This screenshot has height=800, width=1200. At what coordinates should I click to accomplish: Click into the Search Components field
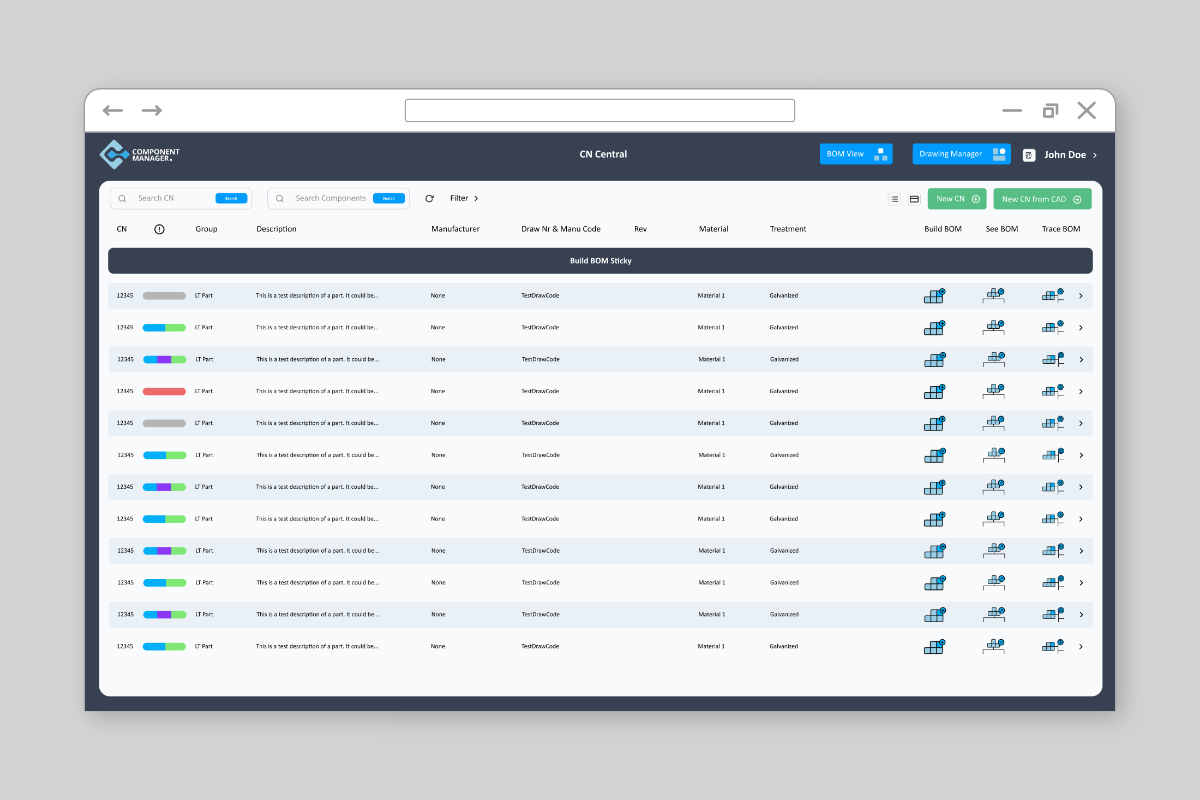[x=330, y=199]
